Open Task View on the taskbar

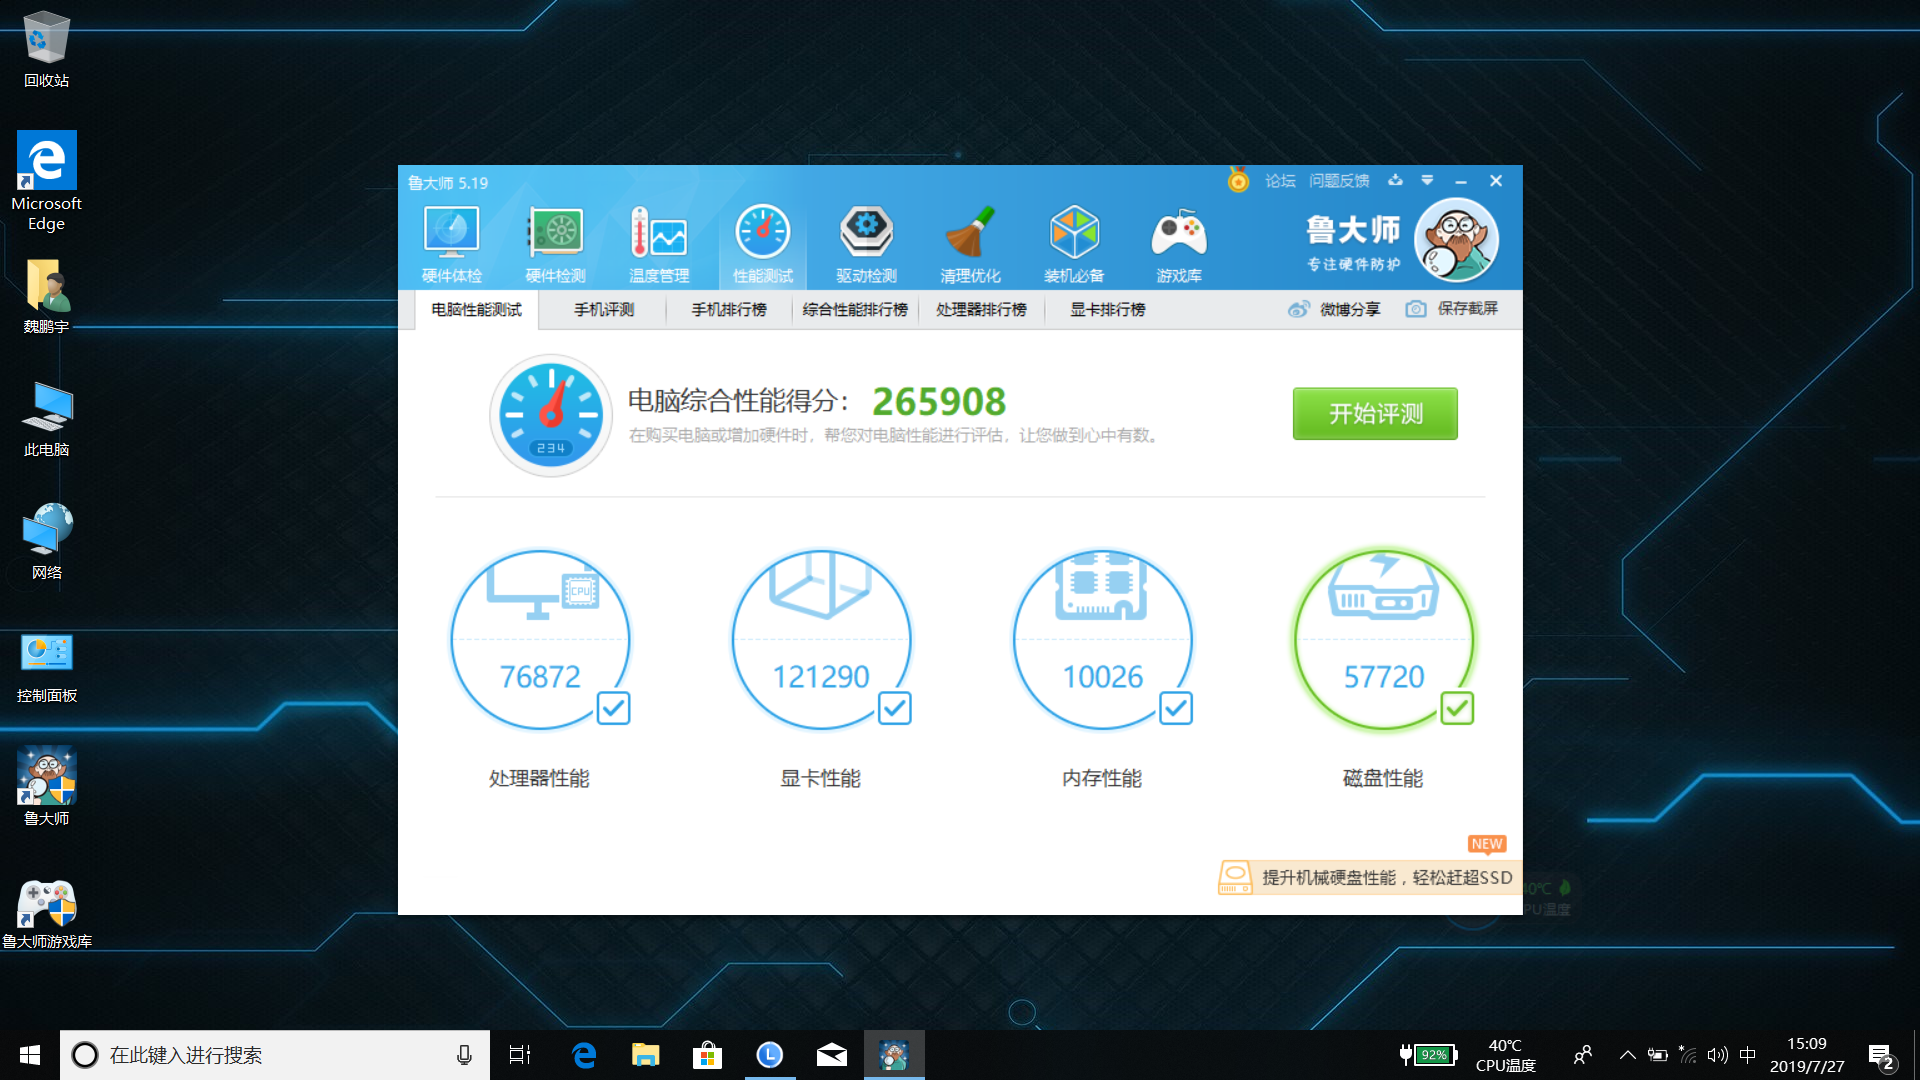coord(520,1055)
